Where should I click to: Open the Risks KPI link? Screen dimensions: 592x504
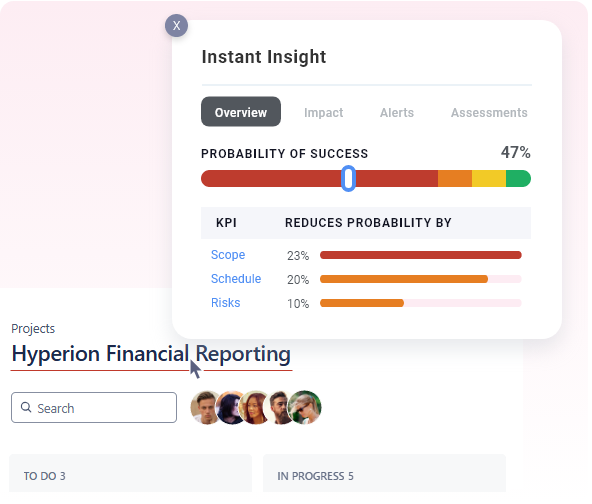225,303
